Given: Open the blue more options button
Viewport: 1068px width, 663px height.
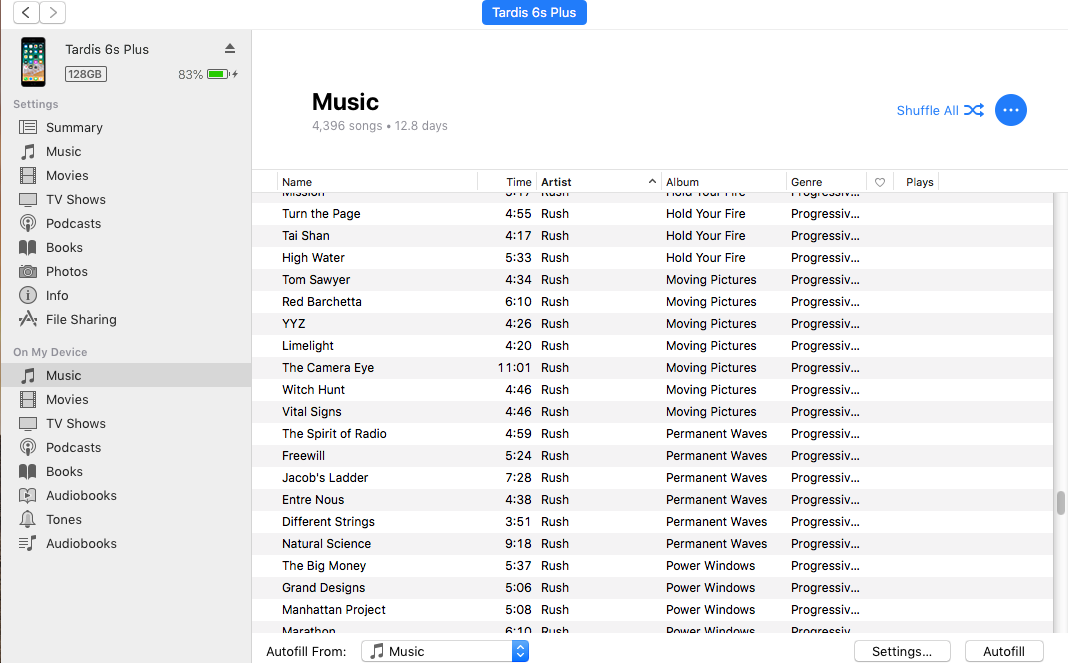Looking at the screenshot, I should 1011,110.
